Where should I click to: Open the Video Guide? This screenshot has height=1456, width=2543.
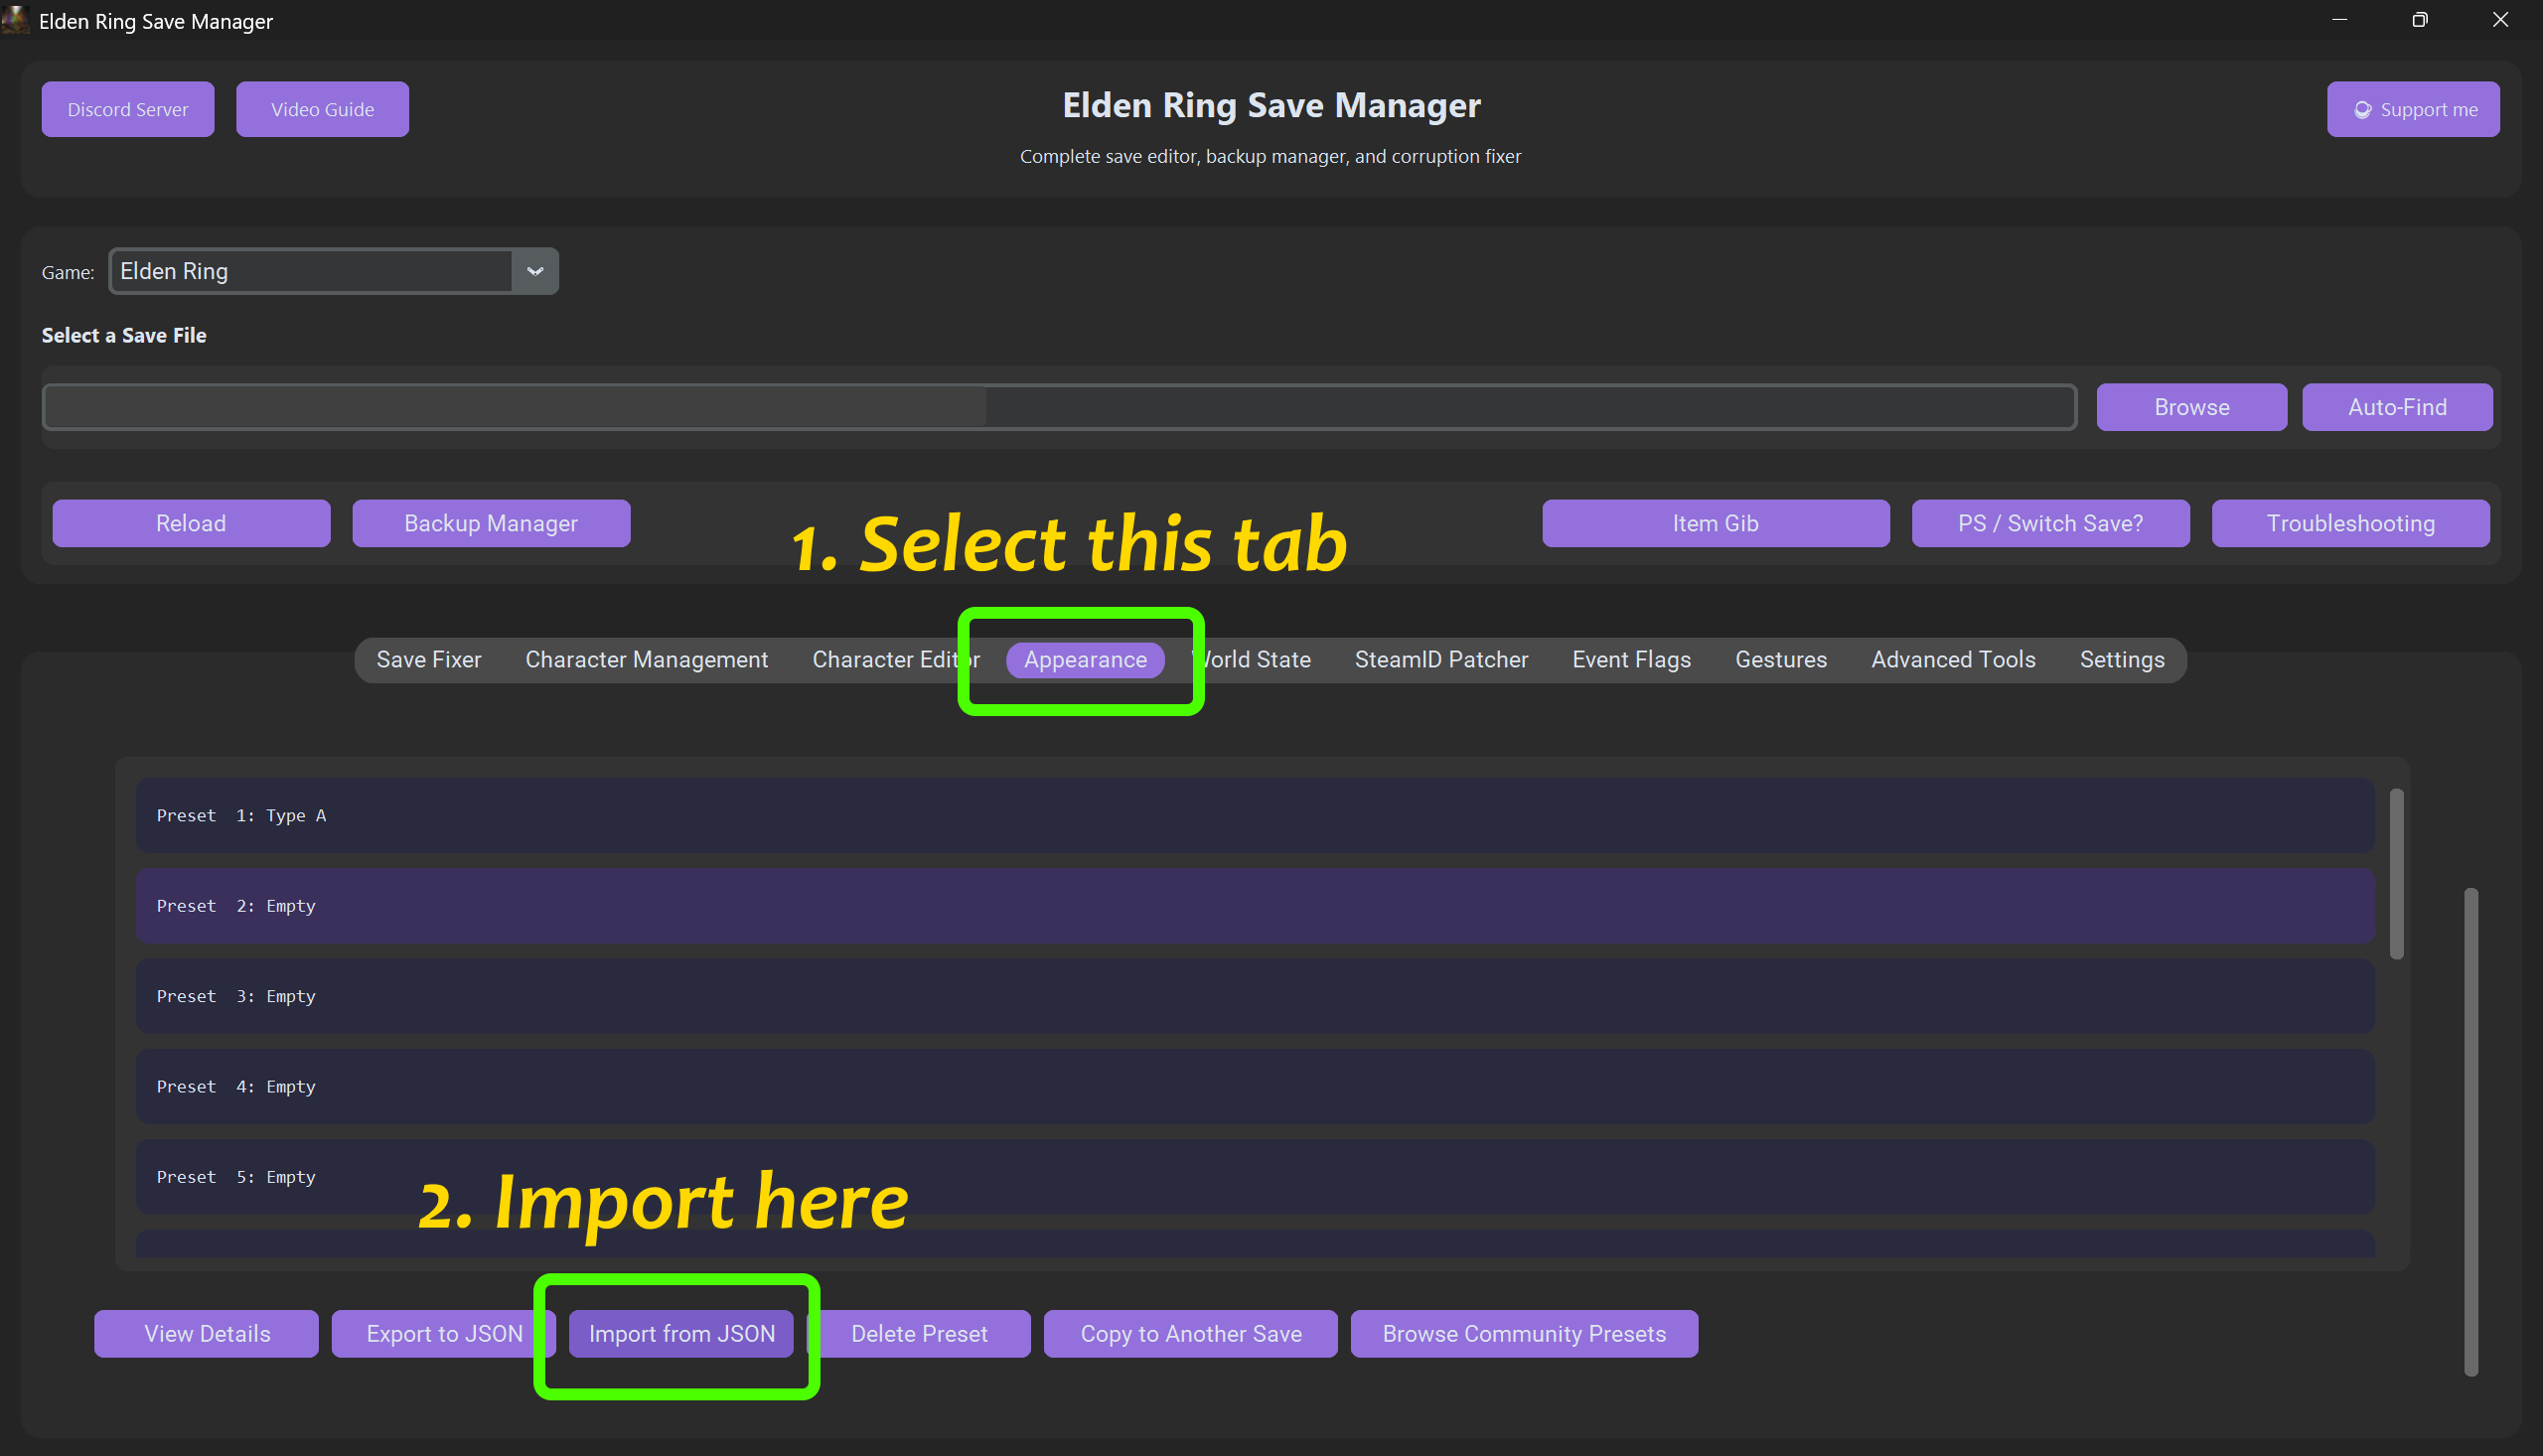322,109
